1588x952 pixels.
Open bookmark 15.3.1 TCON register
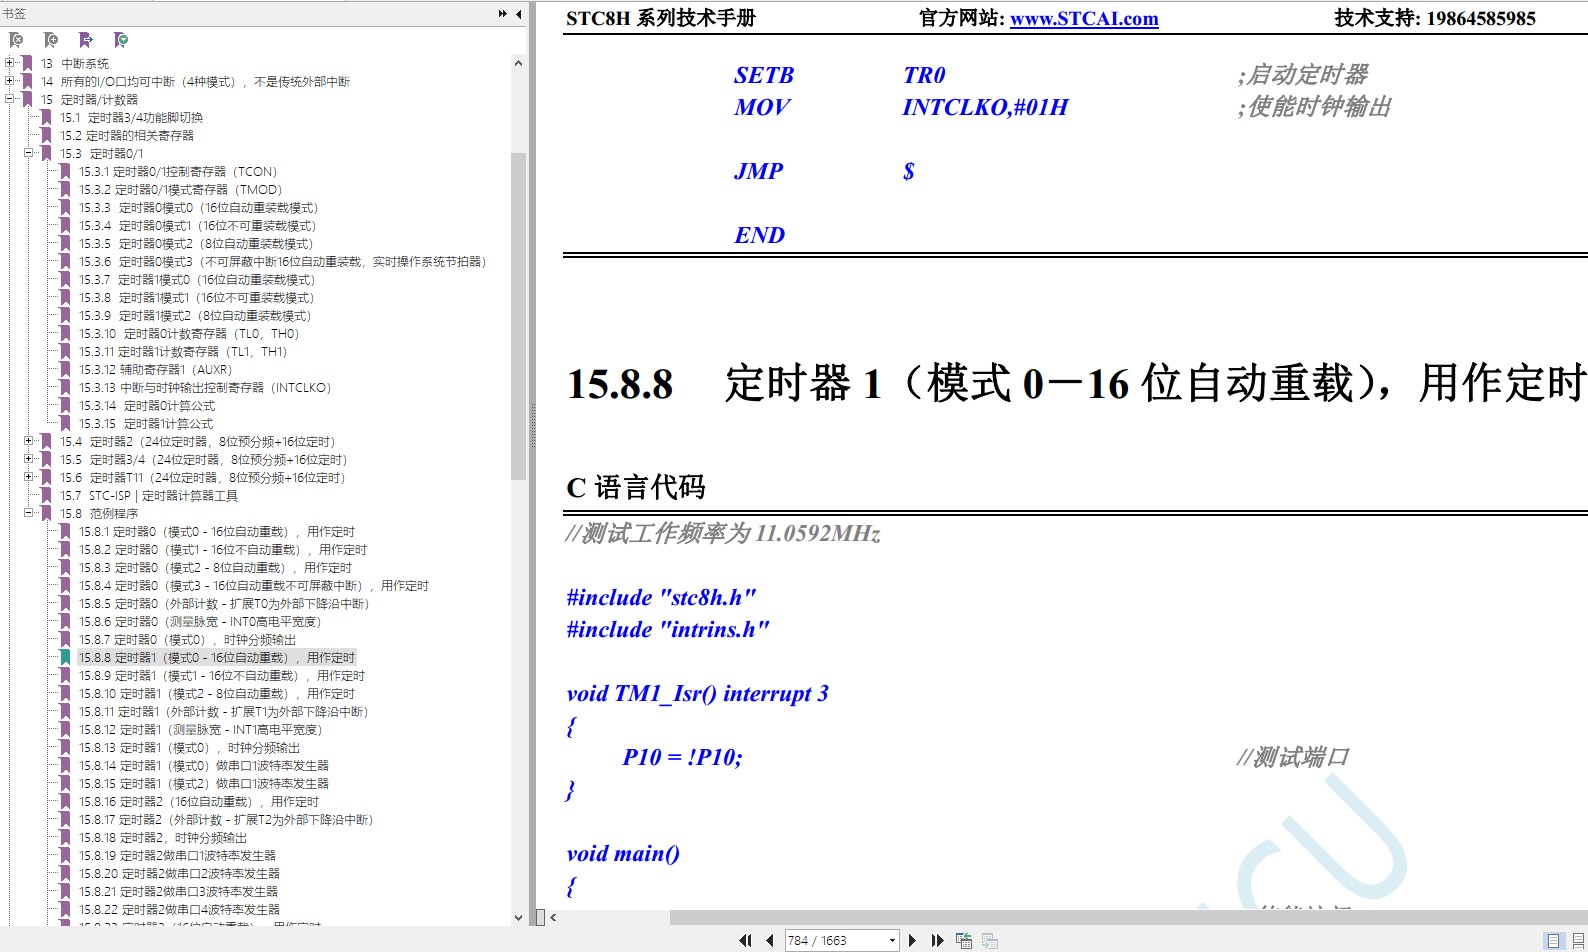point(178,172)
